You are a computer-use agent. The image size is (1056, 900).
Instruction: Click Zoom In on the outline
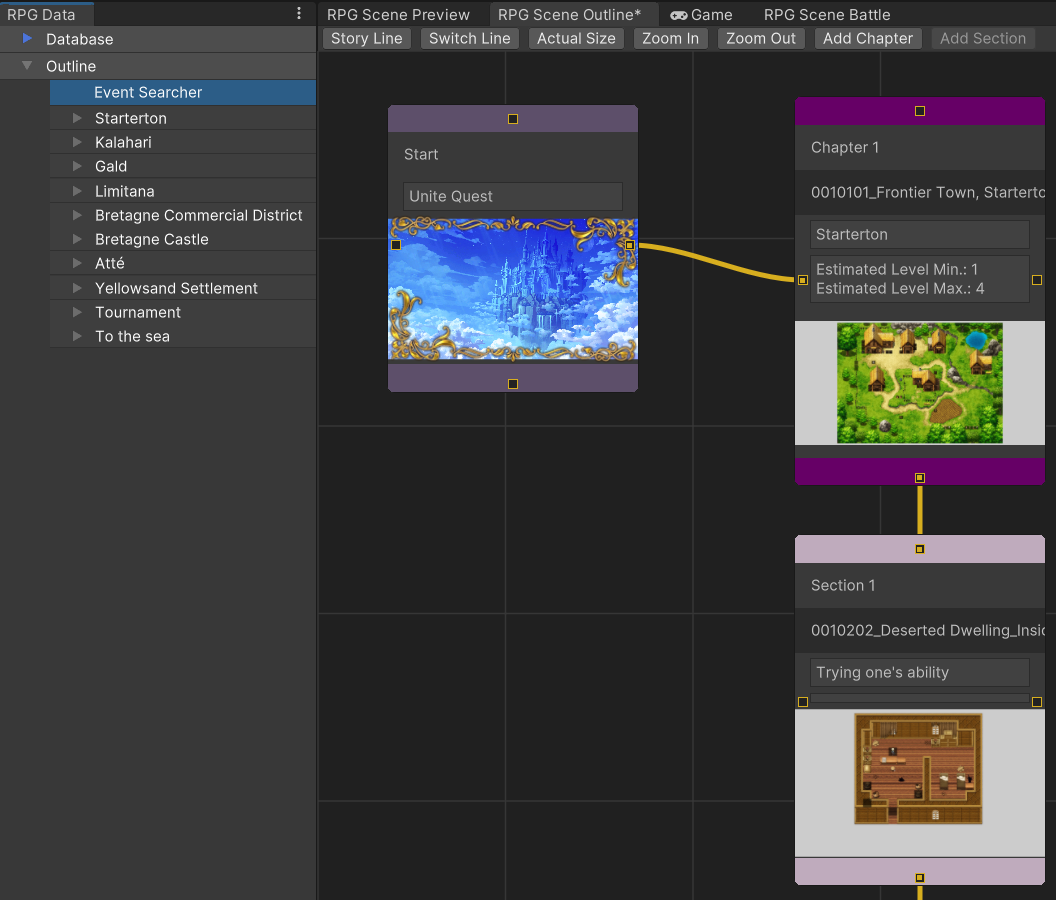[670, 39]
